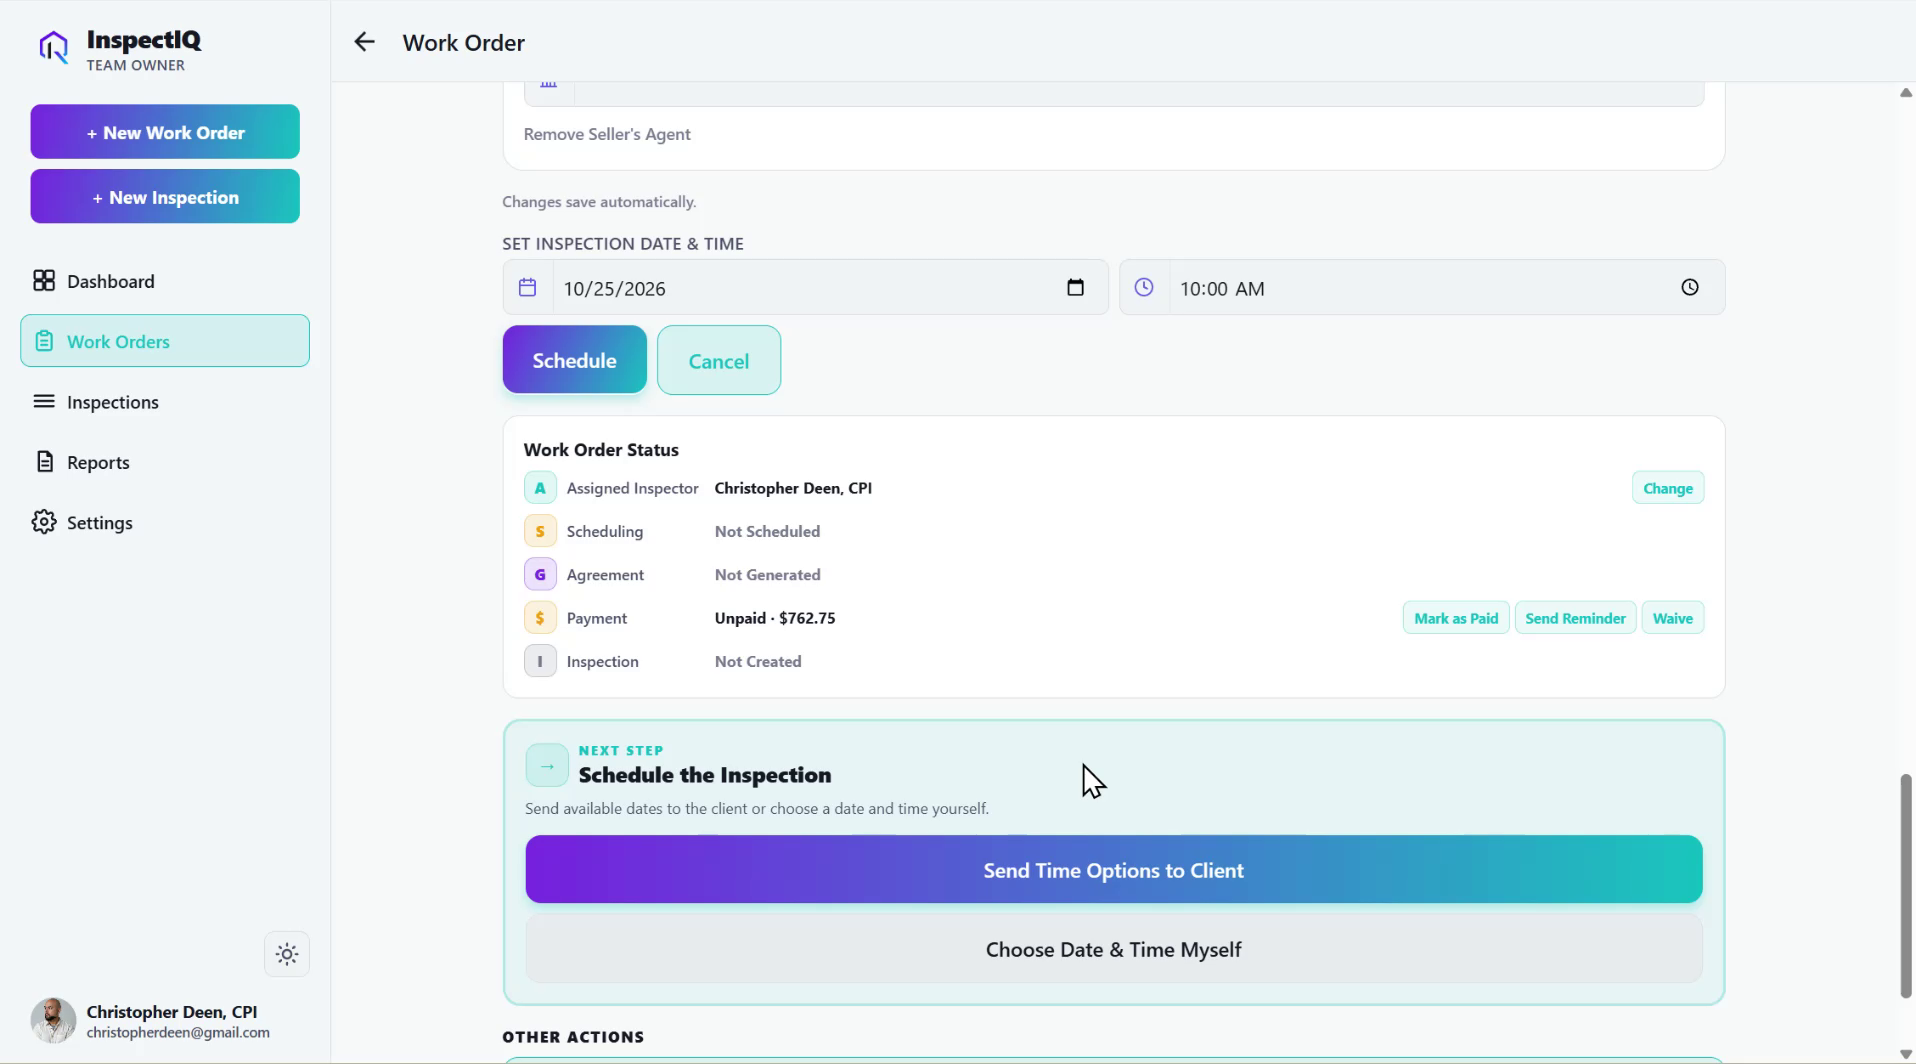
Task: Click the Next Step arrow icon
Action: point(547,766)
